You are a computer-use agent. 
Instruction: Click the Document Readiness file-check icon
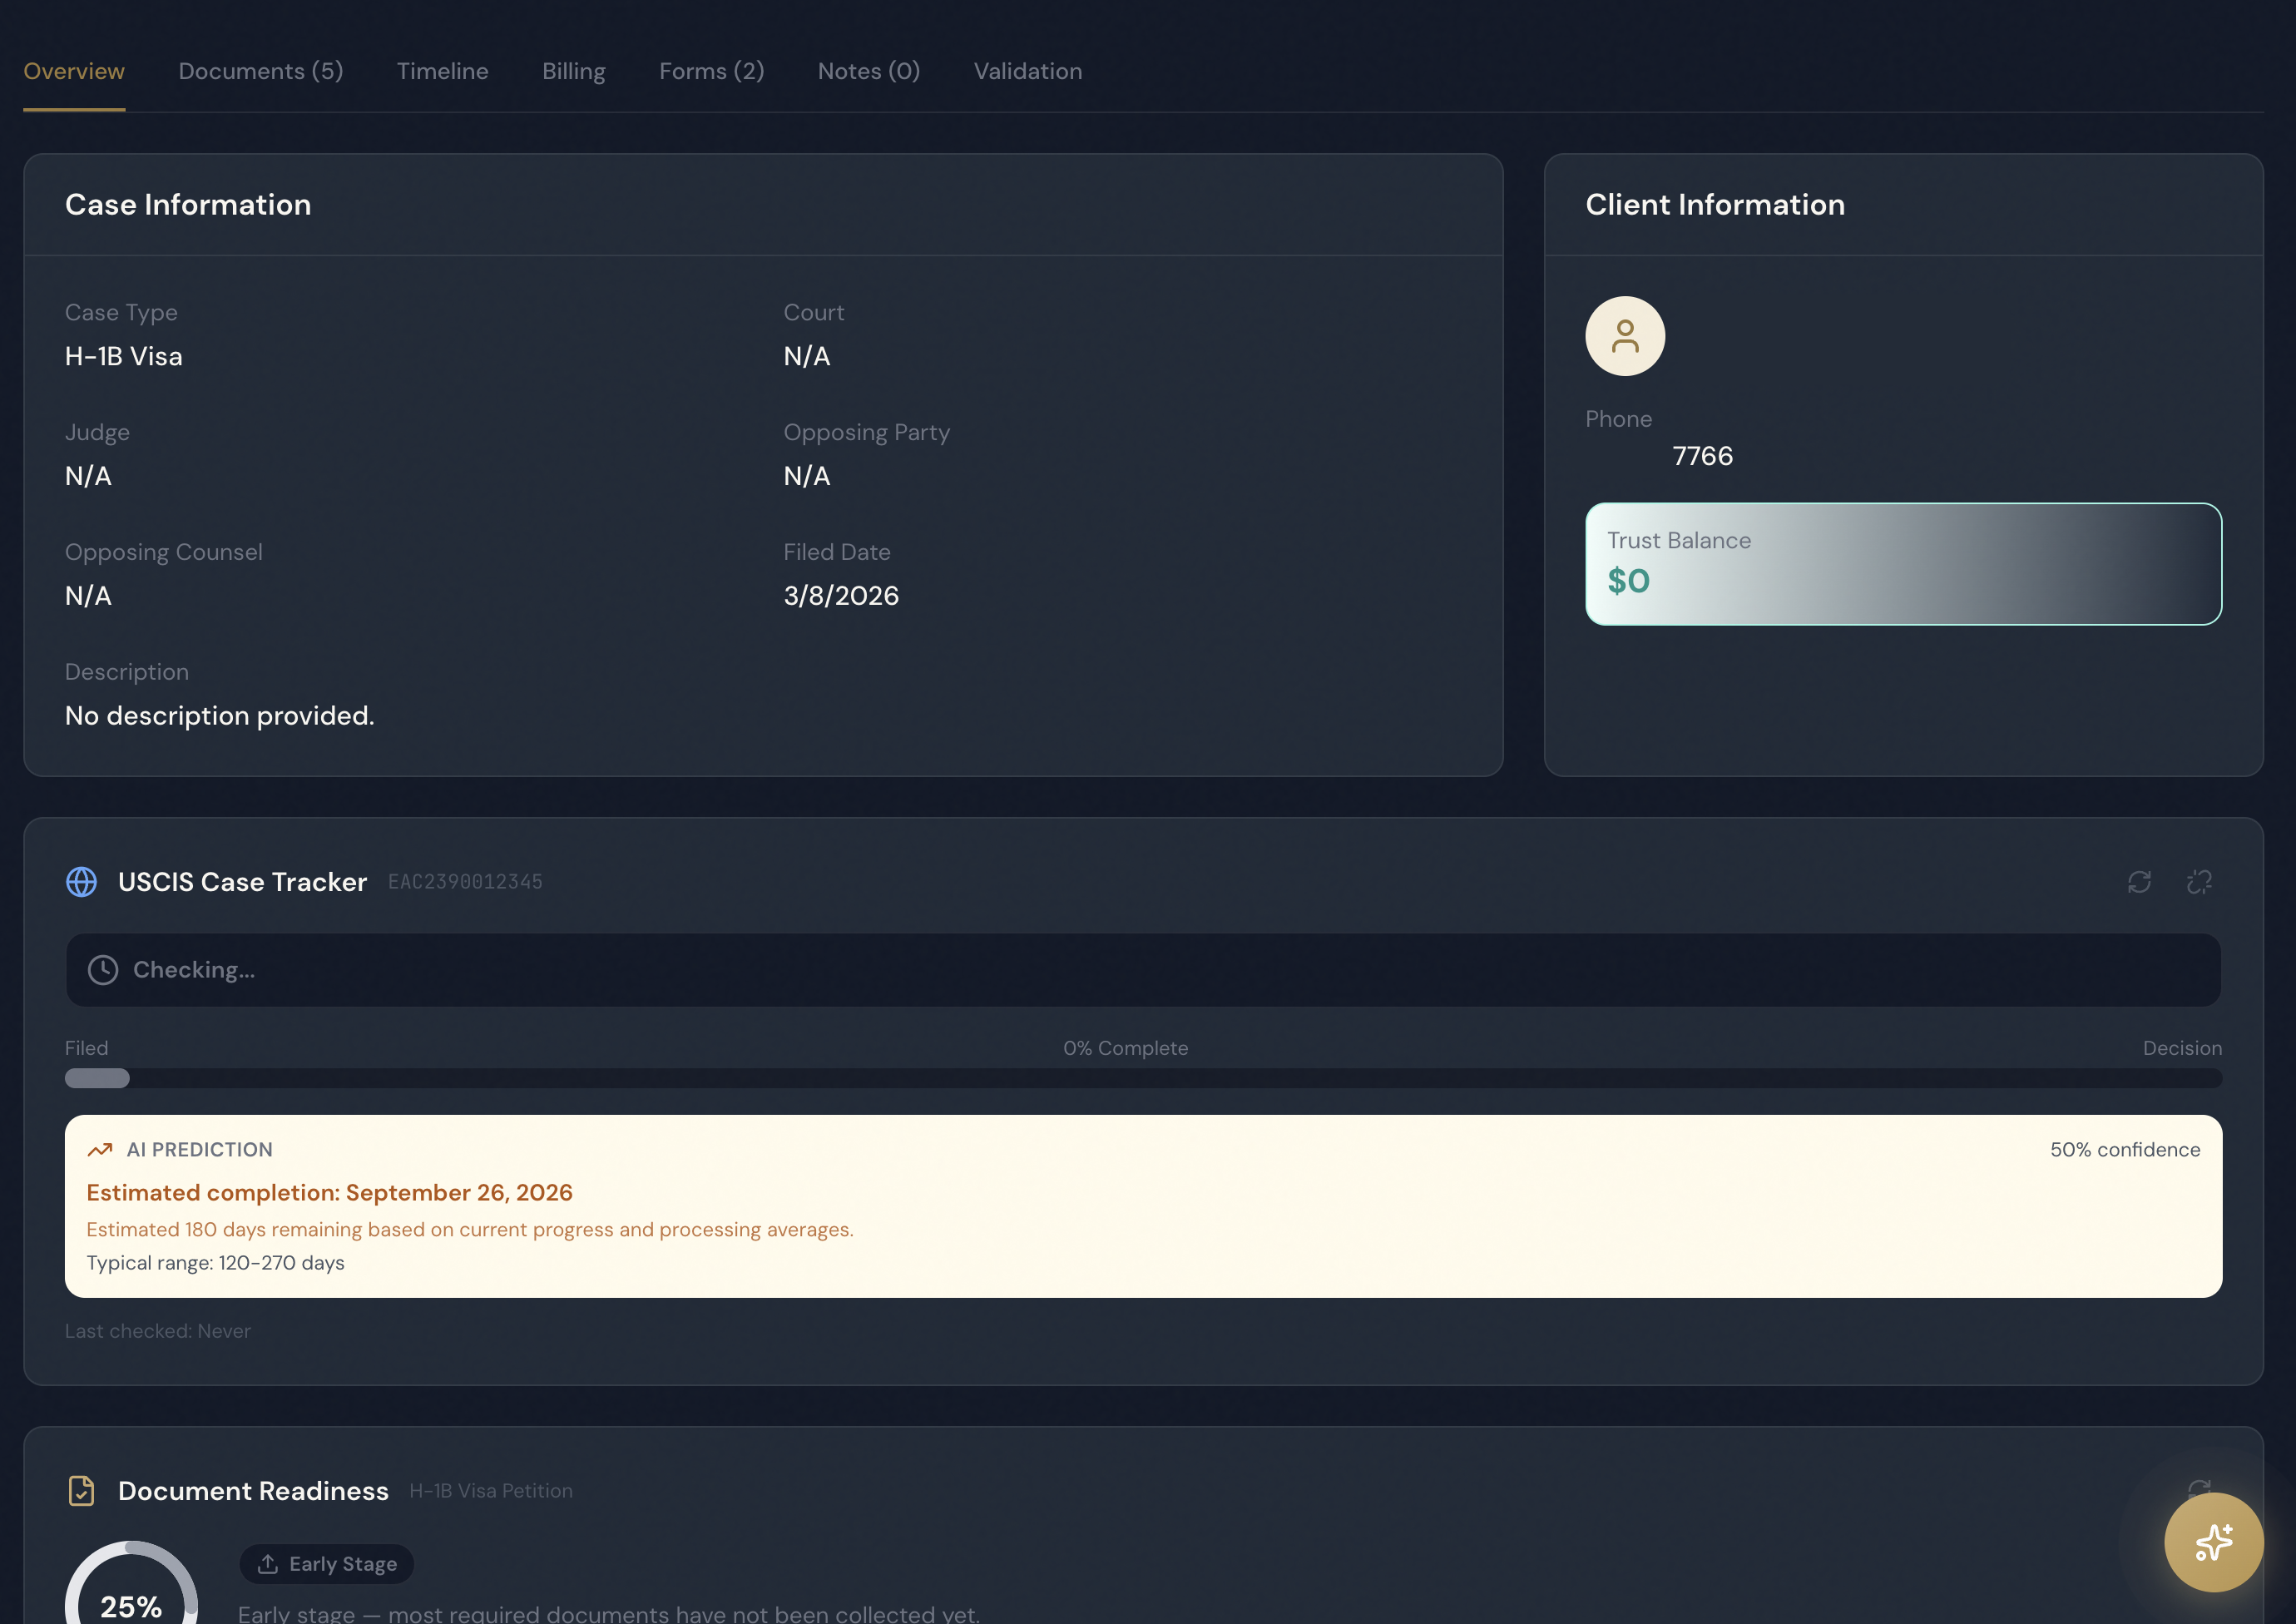[82, 1490]
